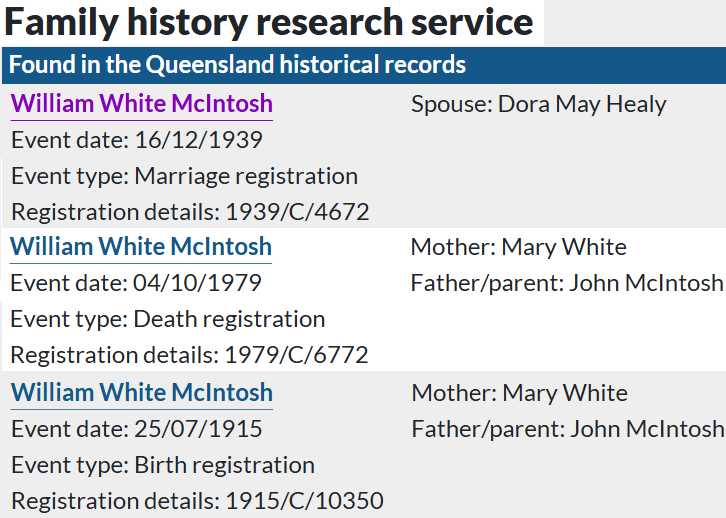Click the event date 16/12/1939
726x518 pixels.
(197, 140)
